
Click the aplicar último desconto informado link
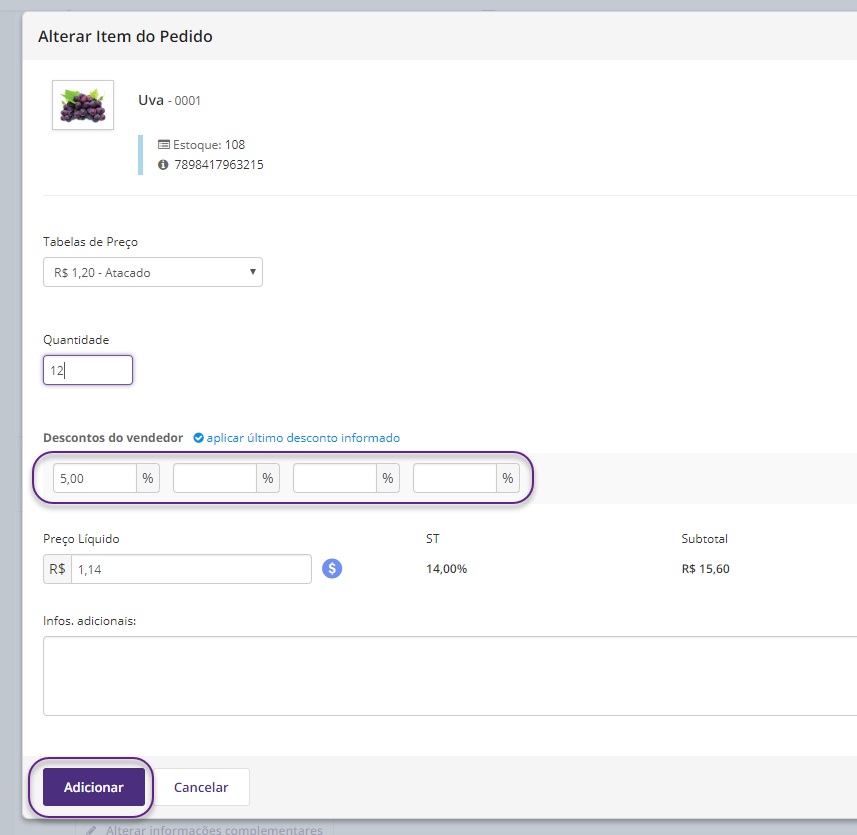click(303, 438)
